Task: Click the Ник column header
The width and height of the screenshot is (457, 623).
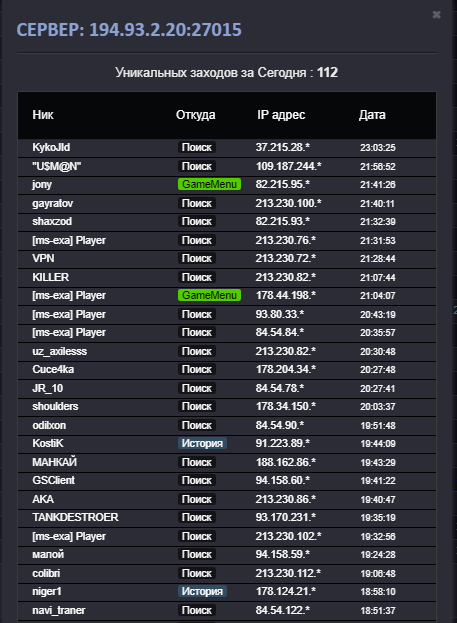Action: 43,115
